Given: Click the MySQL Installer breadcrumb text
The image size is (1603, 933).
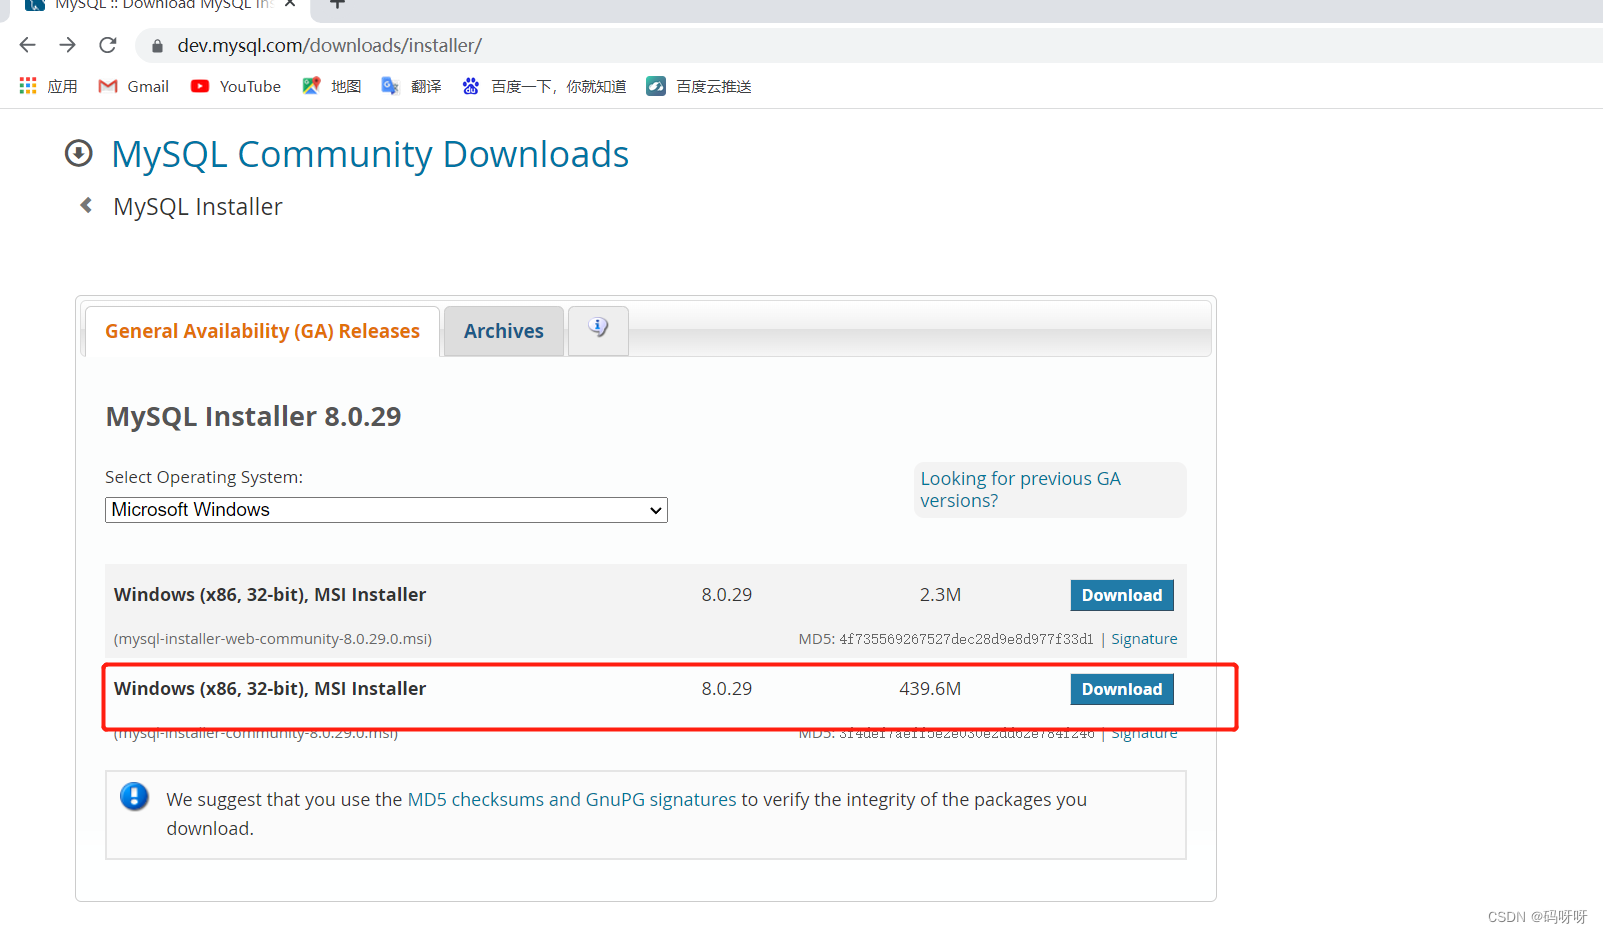Looking at the screenshot, I should pyautogui.click(x=198, y=207).
